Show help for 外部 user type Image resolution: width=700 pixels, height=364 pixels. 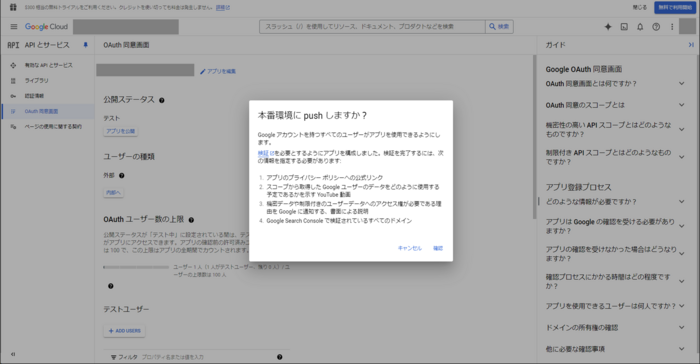(121, 176)
